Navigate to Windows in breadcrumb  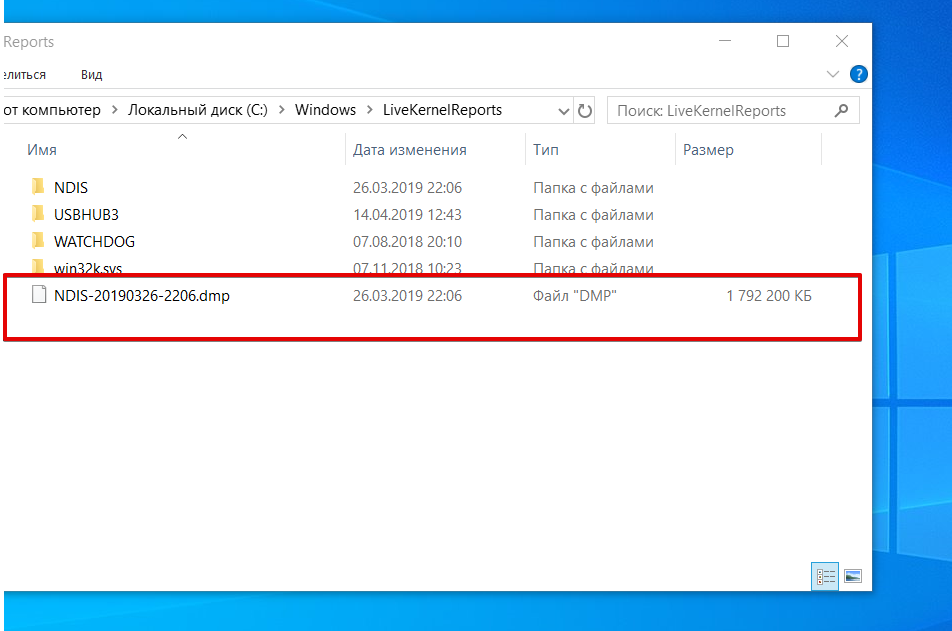325,110
